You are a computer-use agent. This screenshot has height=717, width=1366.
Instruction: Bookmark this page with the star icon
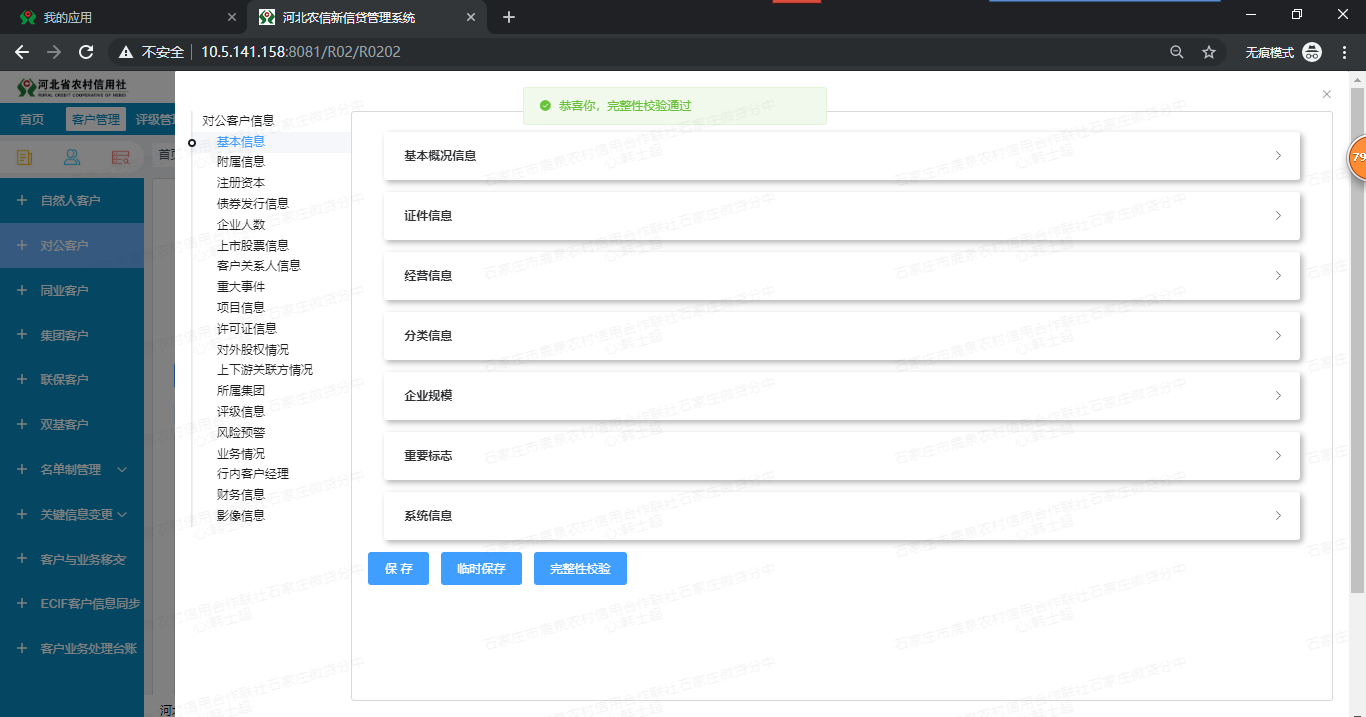pyautogui.click(x=1208, y=52)
